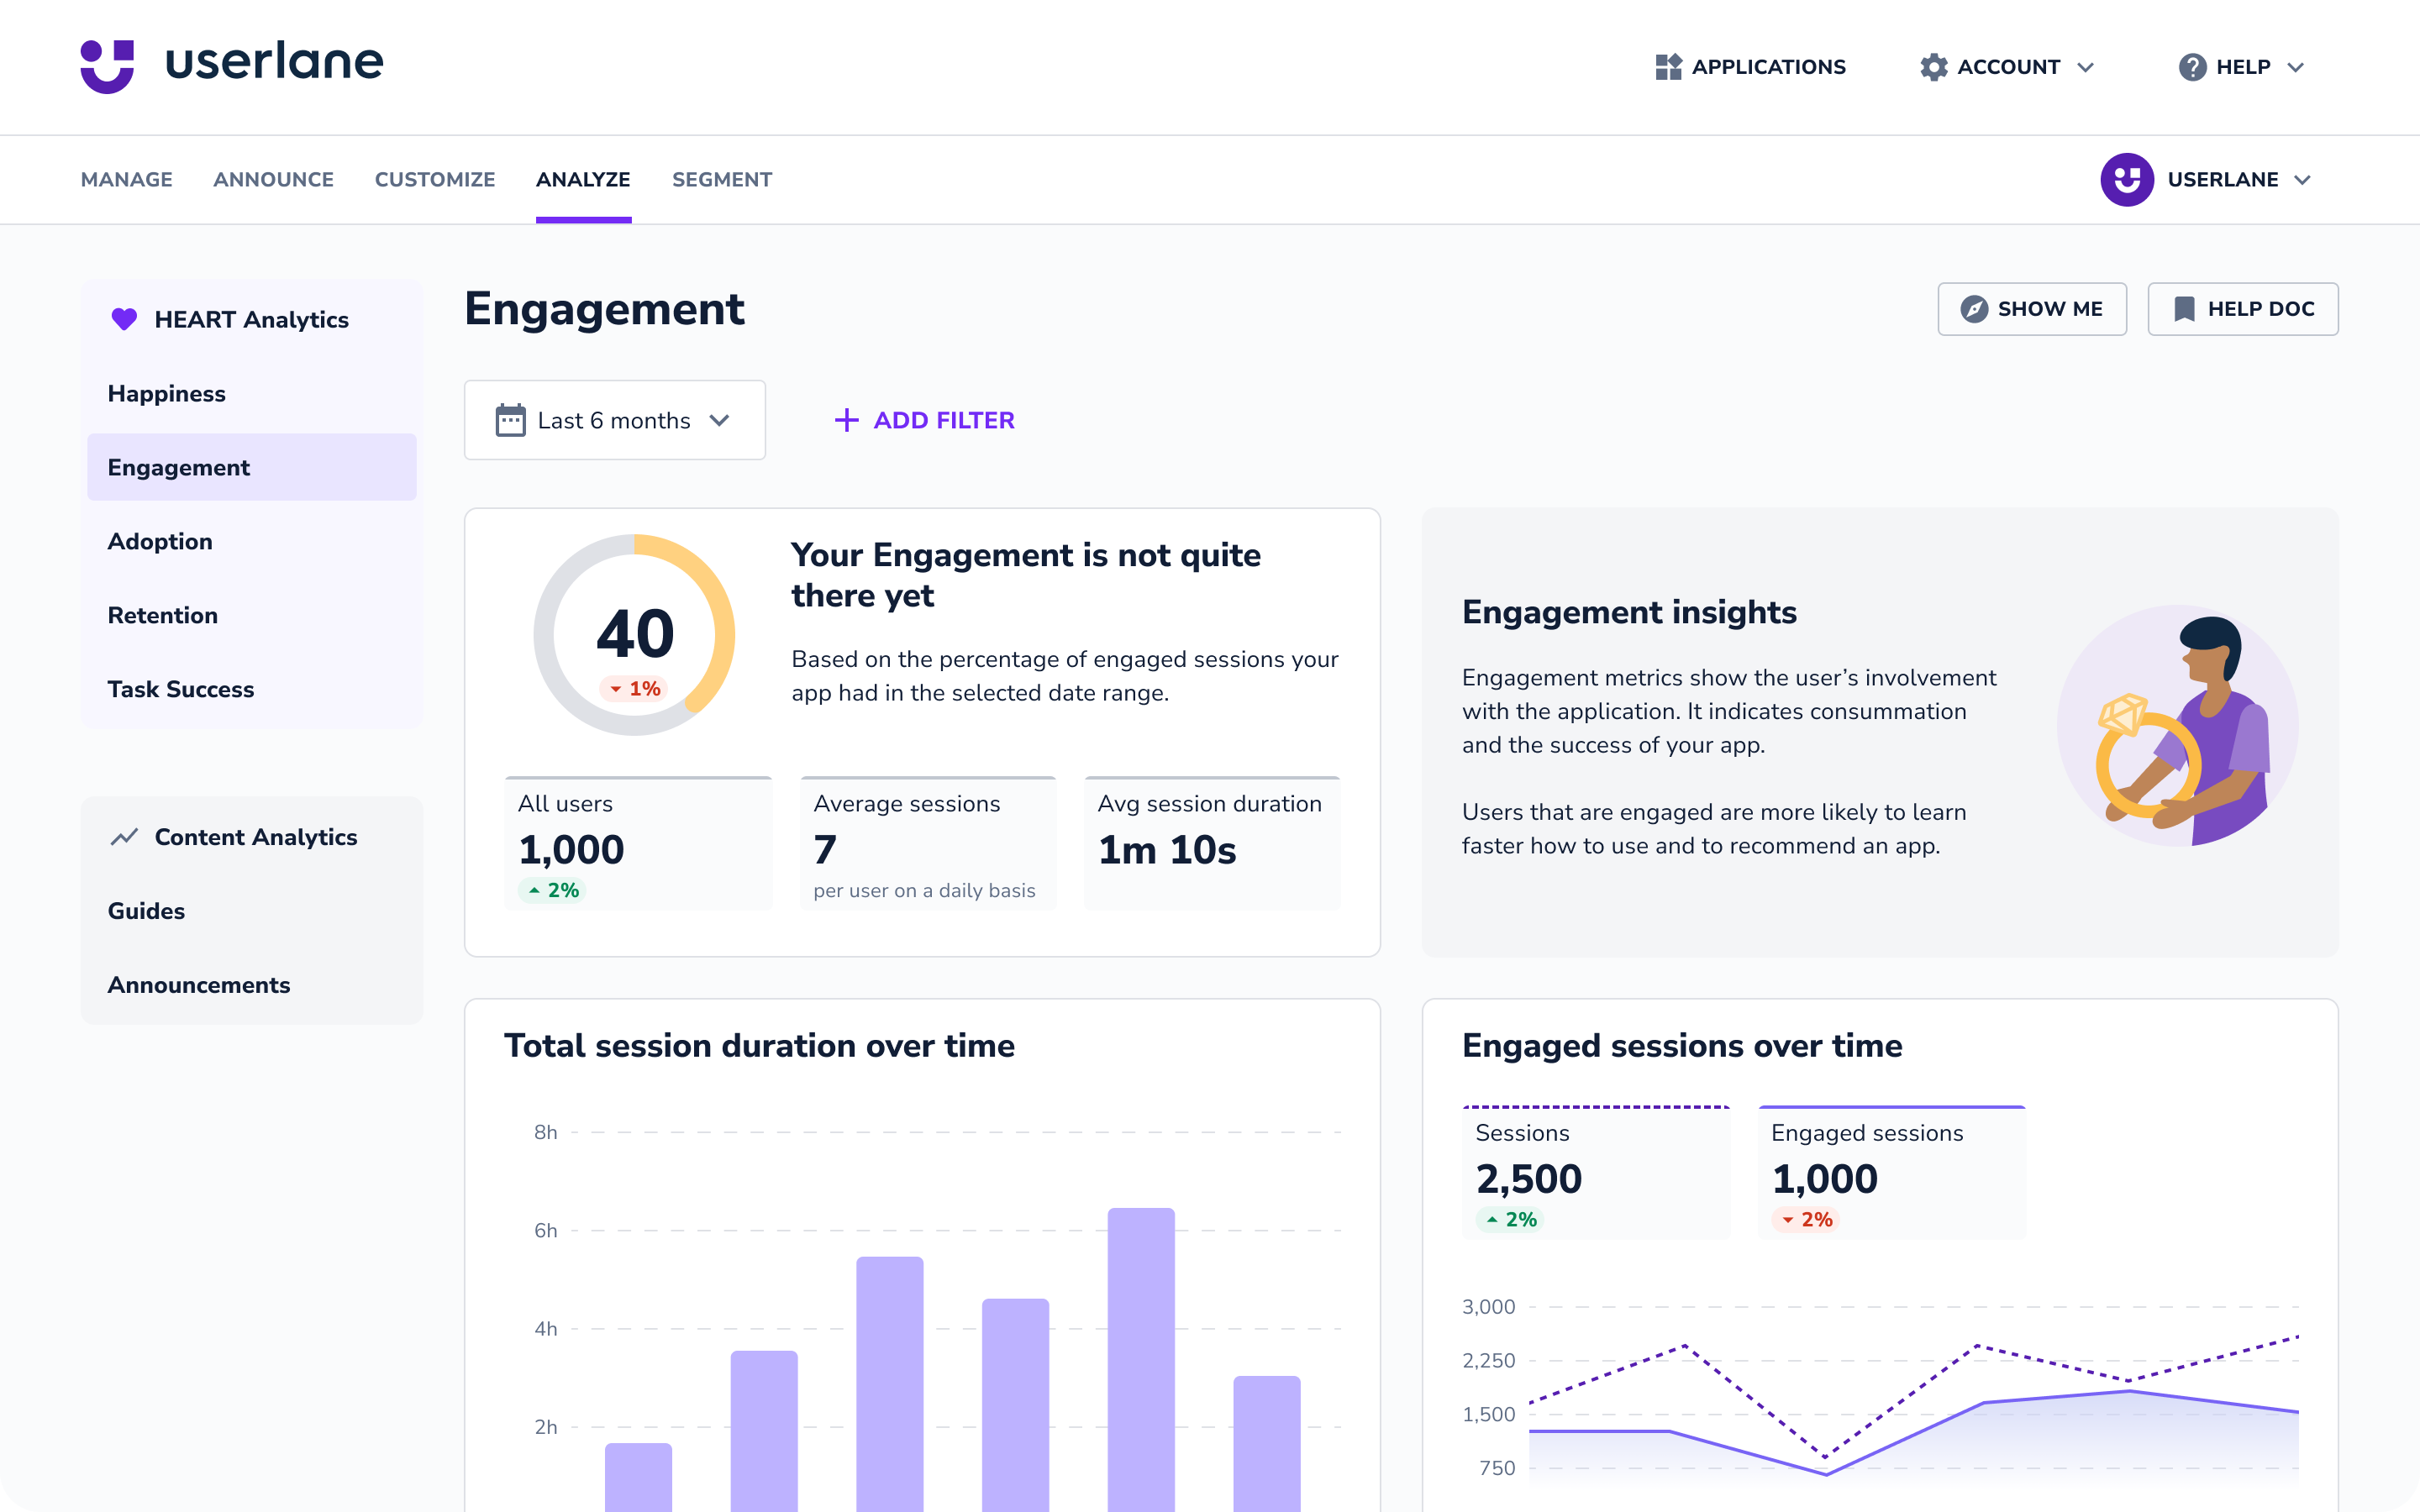Click the ADD FILTER button
This screenshot has width=2420, height=1512.
pos(923,420)
